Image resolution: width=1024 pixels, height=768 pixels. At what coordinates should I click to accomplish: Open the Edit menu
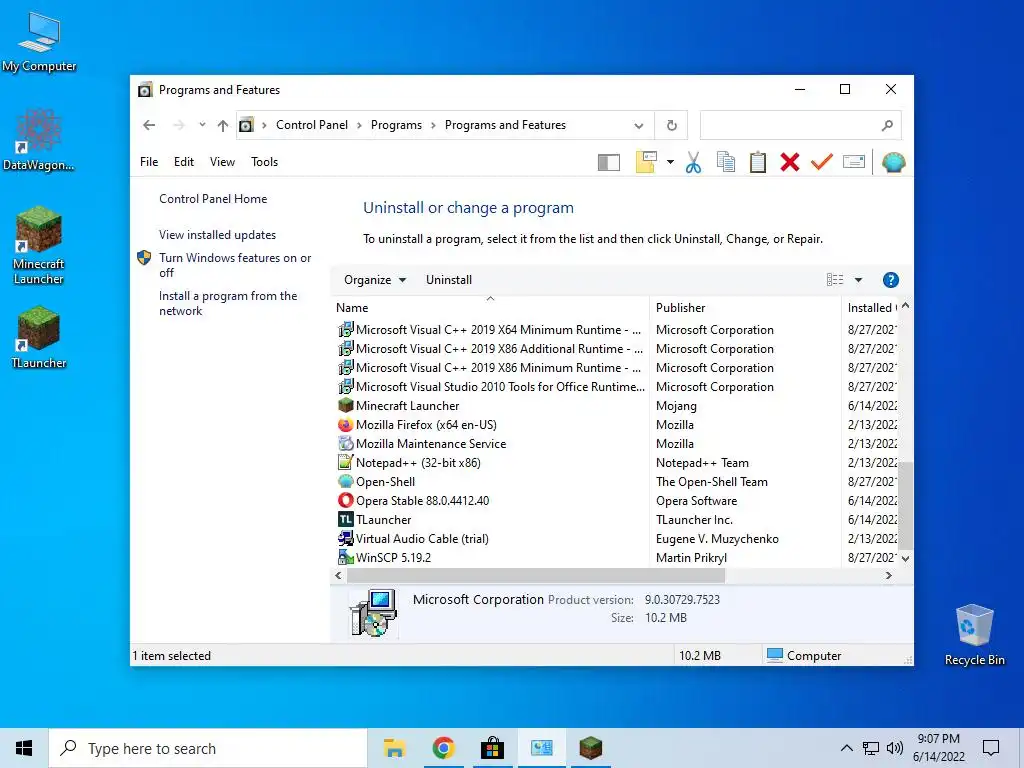pyautogui.click(x=184, y=162)
